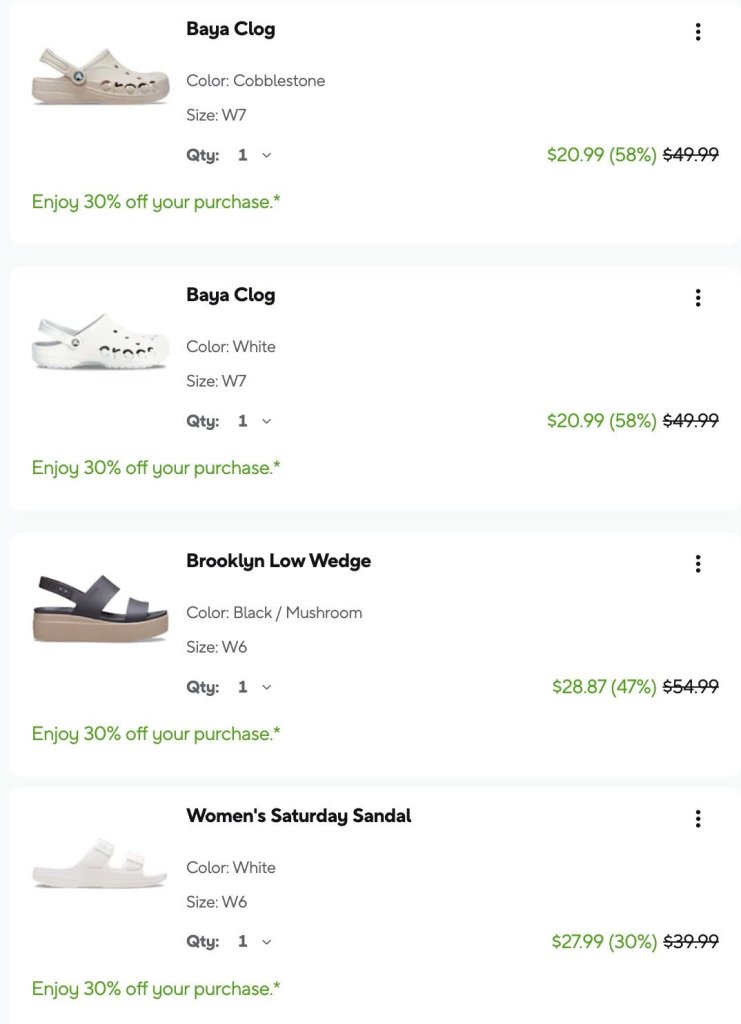The width and height of the screenshot is (741, 1024).
Task: Open second Baya Clog title, White color
Action: click(230, 295)
